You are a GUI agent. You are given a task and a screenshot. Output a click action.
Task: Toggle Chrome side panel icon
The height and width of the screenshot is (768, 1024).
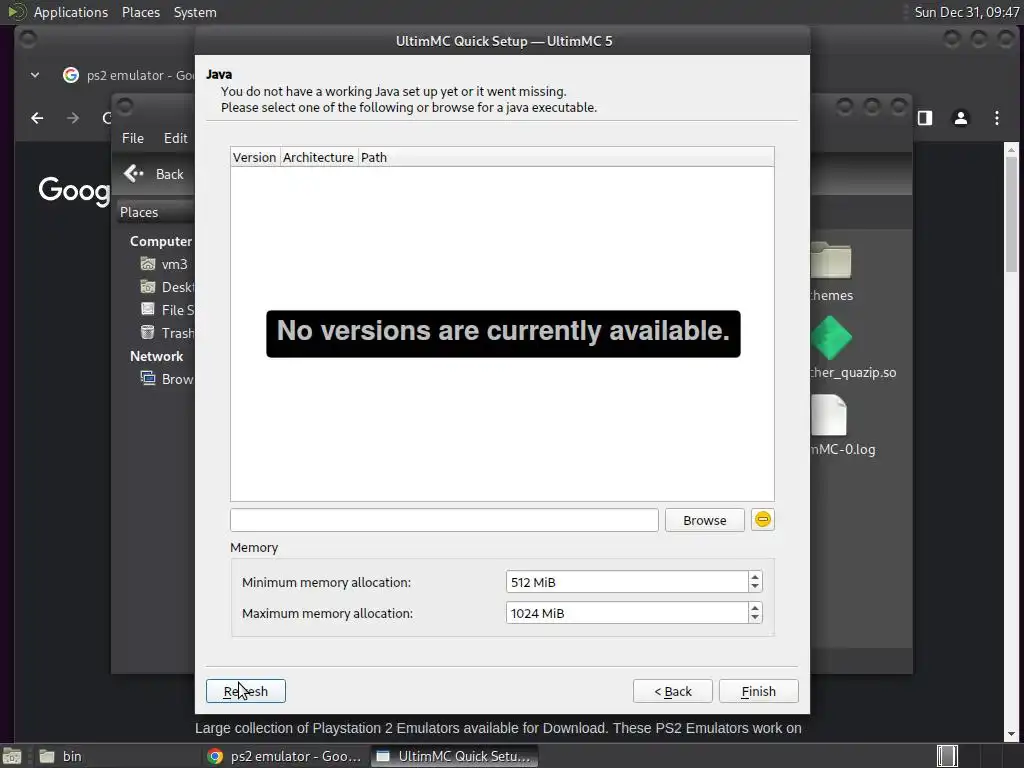[925, 118]
